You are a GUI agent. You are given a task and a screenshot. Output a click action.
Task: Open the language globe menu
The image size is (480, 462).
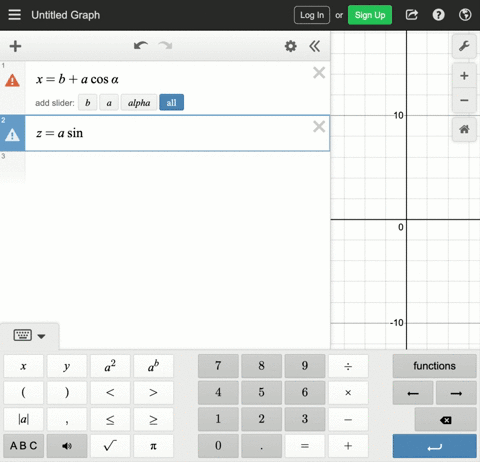click(465, 15)
